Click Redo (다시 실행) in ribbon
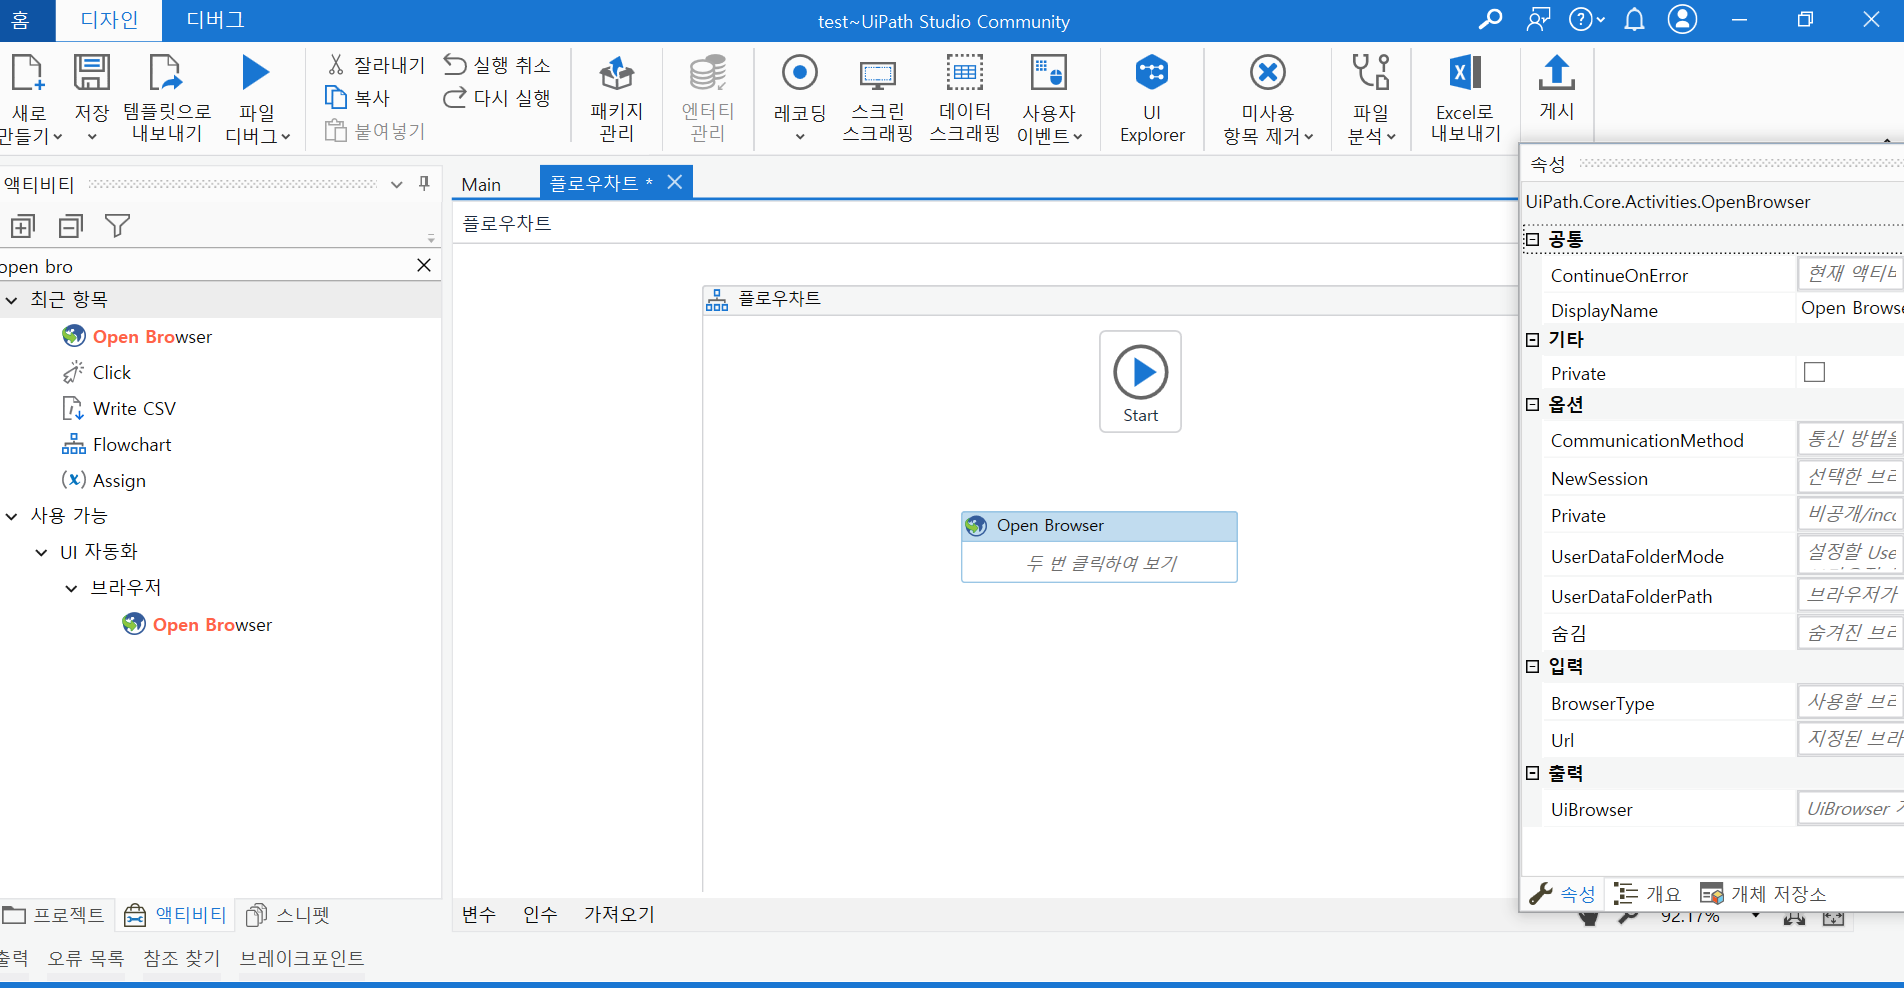This screenshot has width=1904, height=988. [497, 98]
